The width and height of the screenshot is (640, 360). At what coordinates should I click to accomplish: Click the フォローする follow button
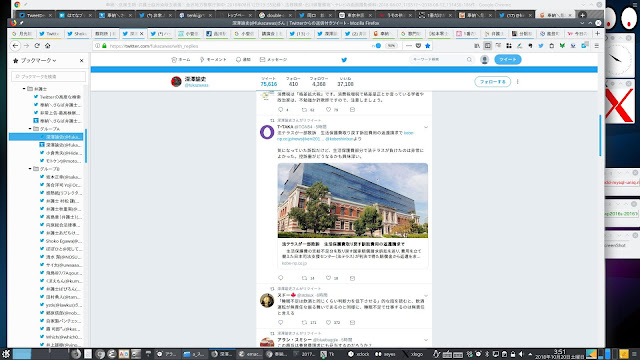493,82
